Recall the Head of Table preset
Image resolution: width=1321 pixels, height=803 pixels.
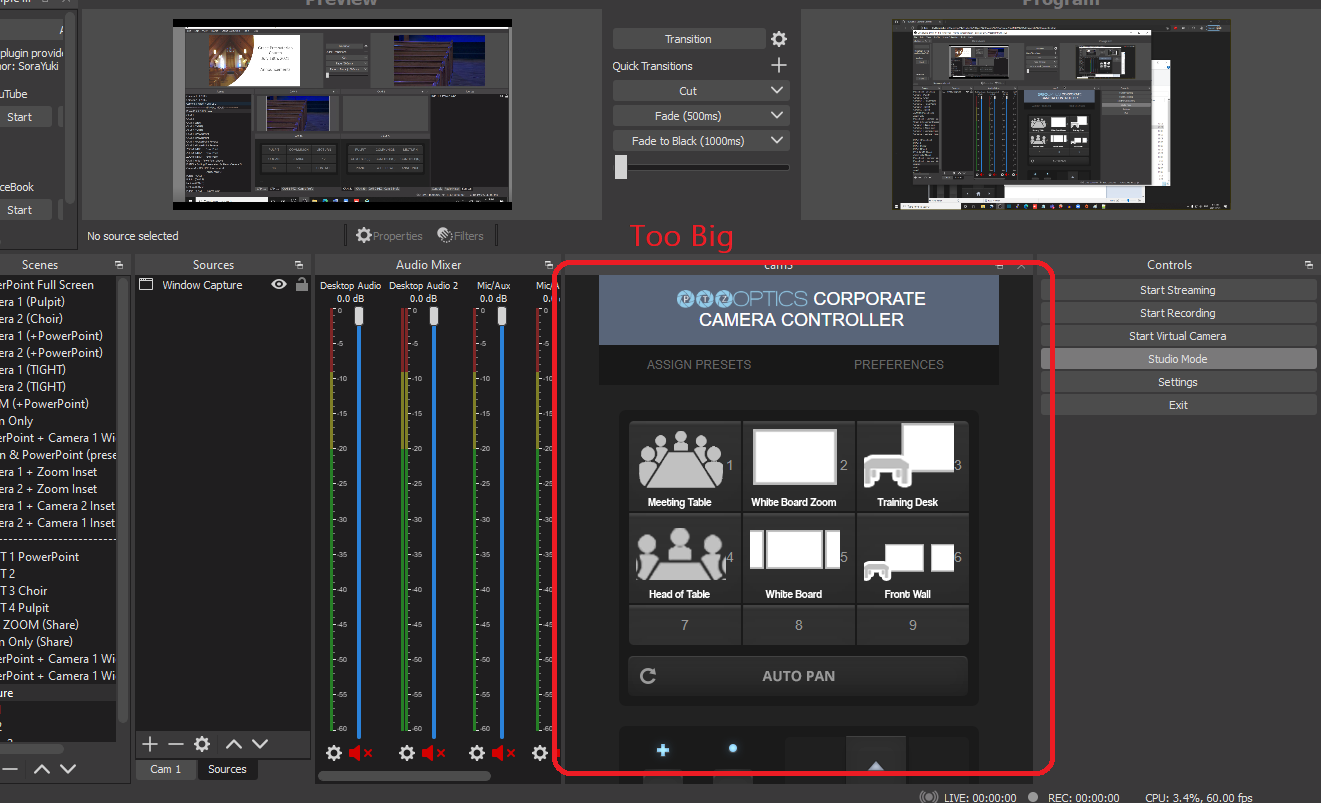click(685, 558)
